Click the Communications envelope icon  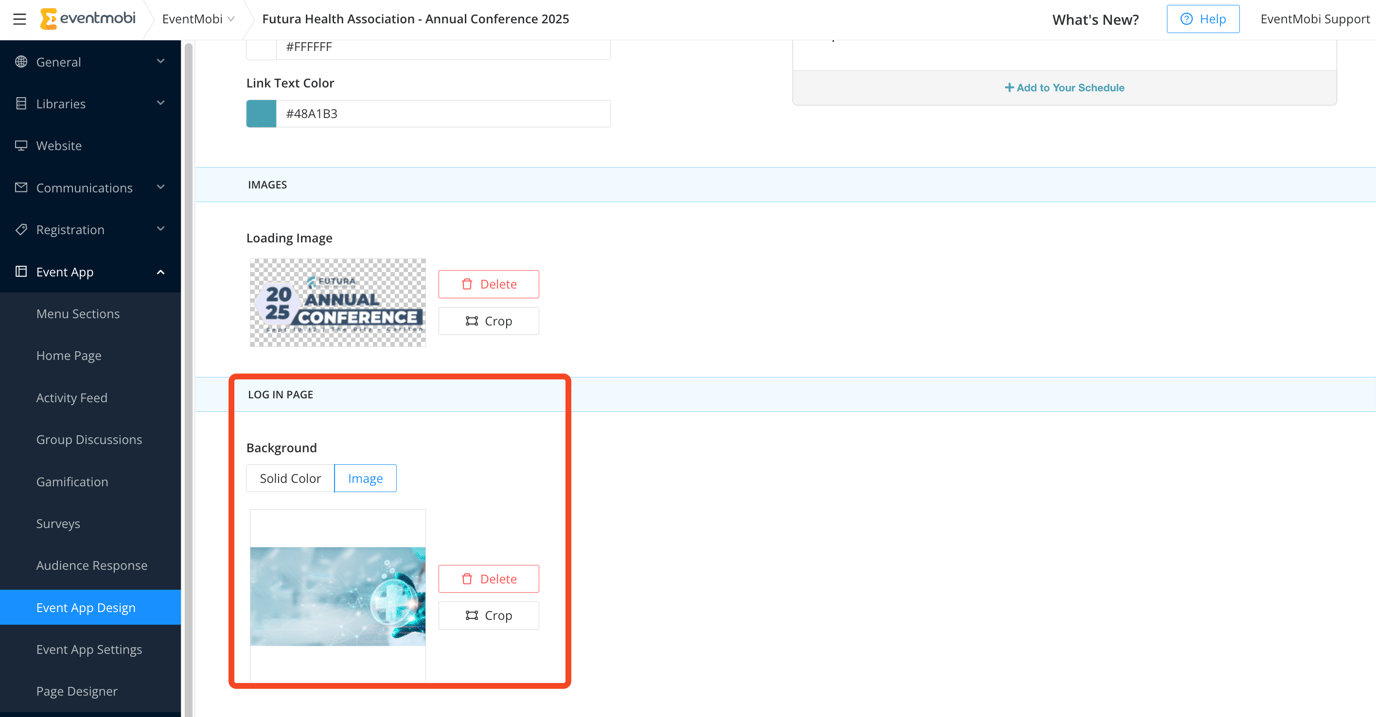tap(21, 188)
